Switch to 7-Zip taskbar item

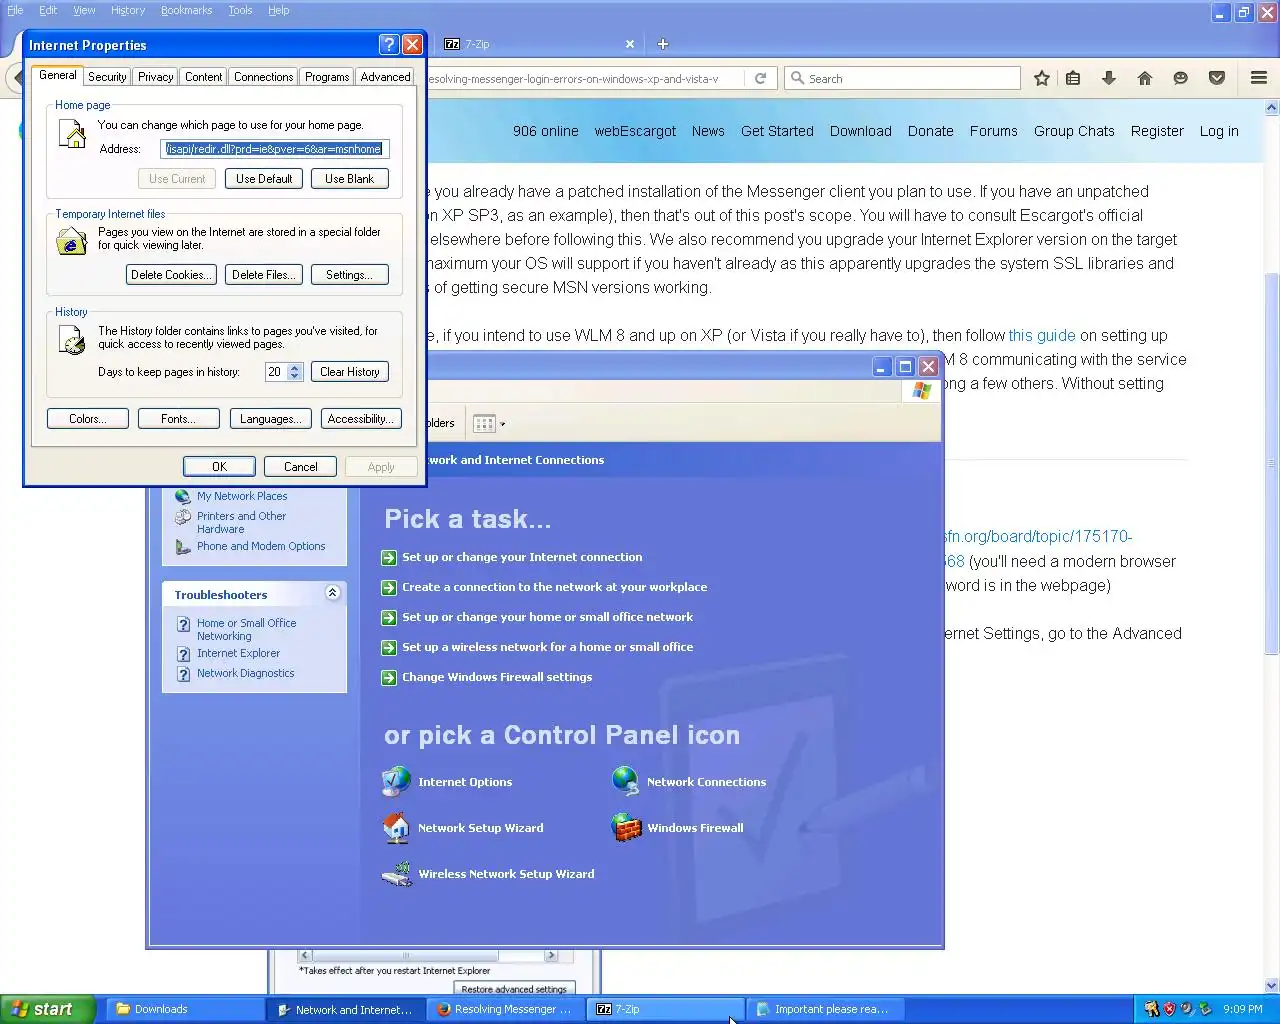coord(665,1009)
